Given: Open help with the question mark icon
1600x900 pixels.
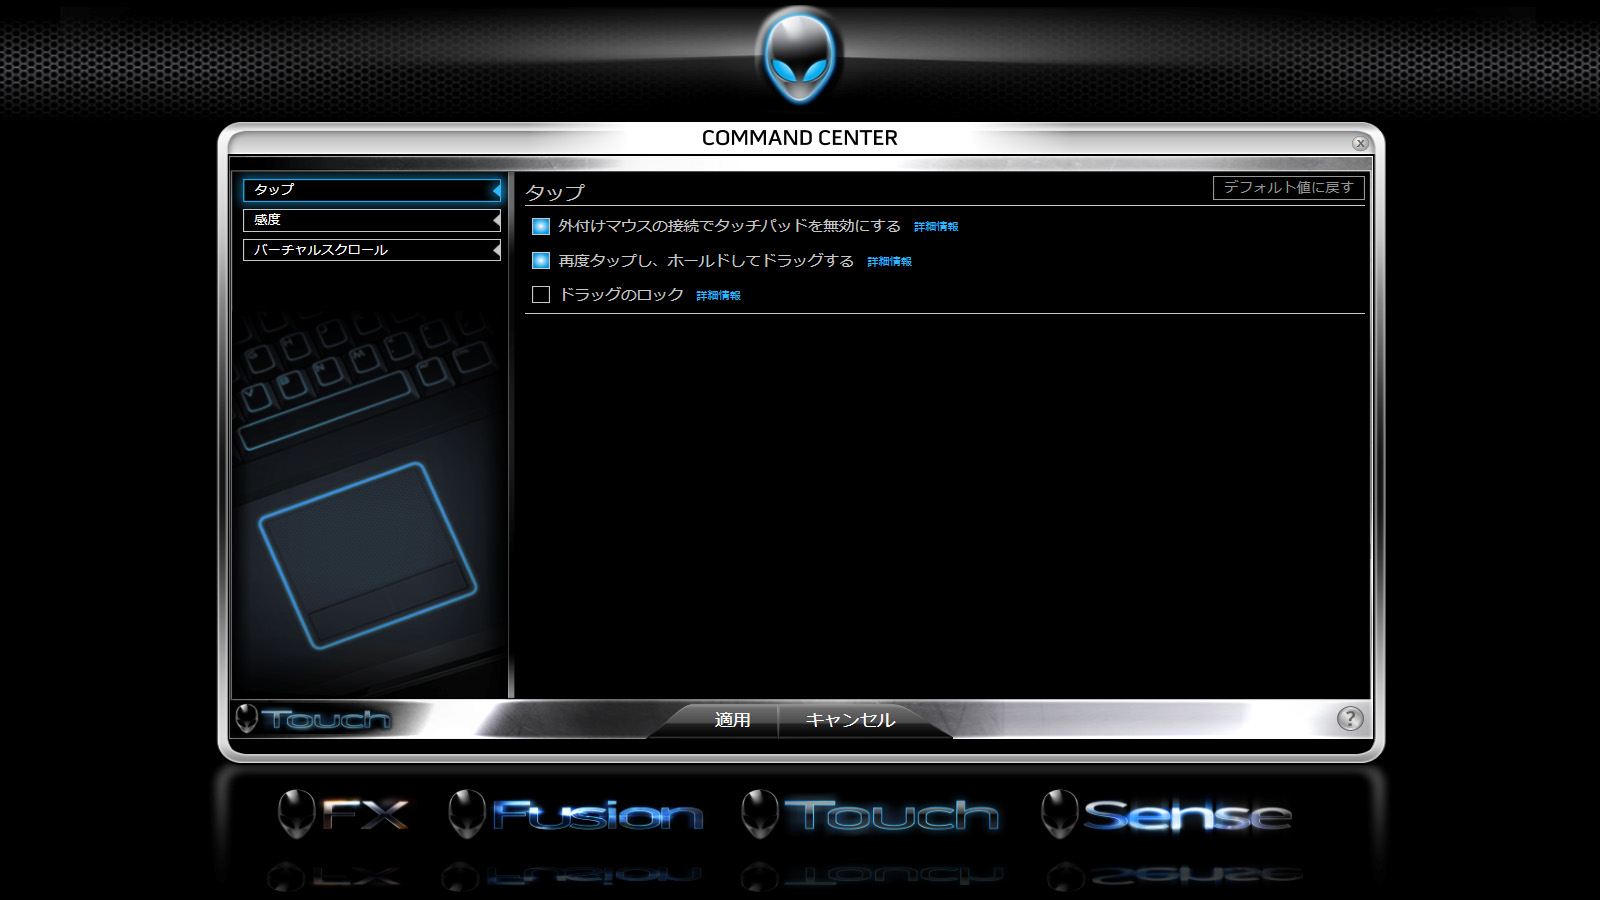Looking at the screenshot, I should [x=1350, y=718].
